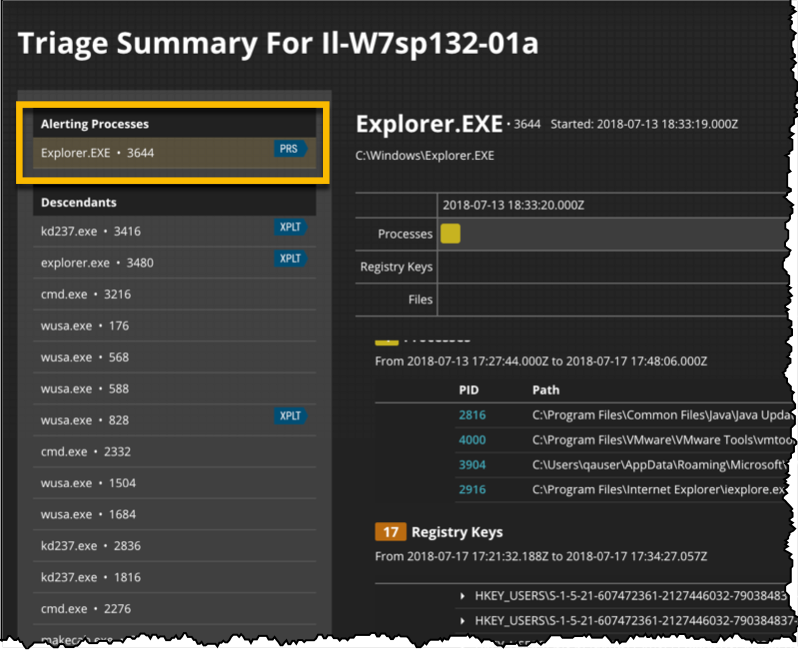Select descendant kd237.exe 2836
The height and width of the screenshot is (650, 798).
click(x=174, y=546)
